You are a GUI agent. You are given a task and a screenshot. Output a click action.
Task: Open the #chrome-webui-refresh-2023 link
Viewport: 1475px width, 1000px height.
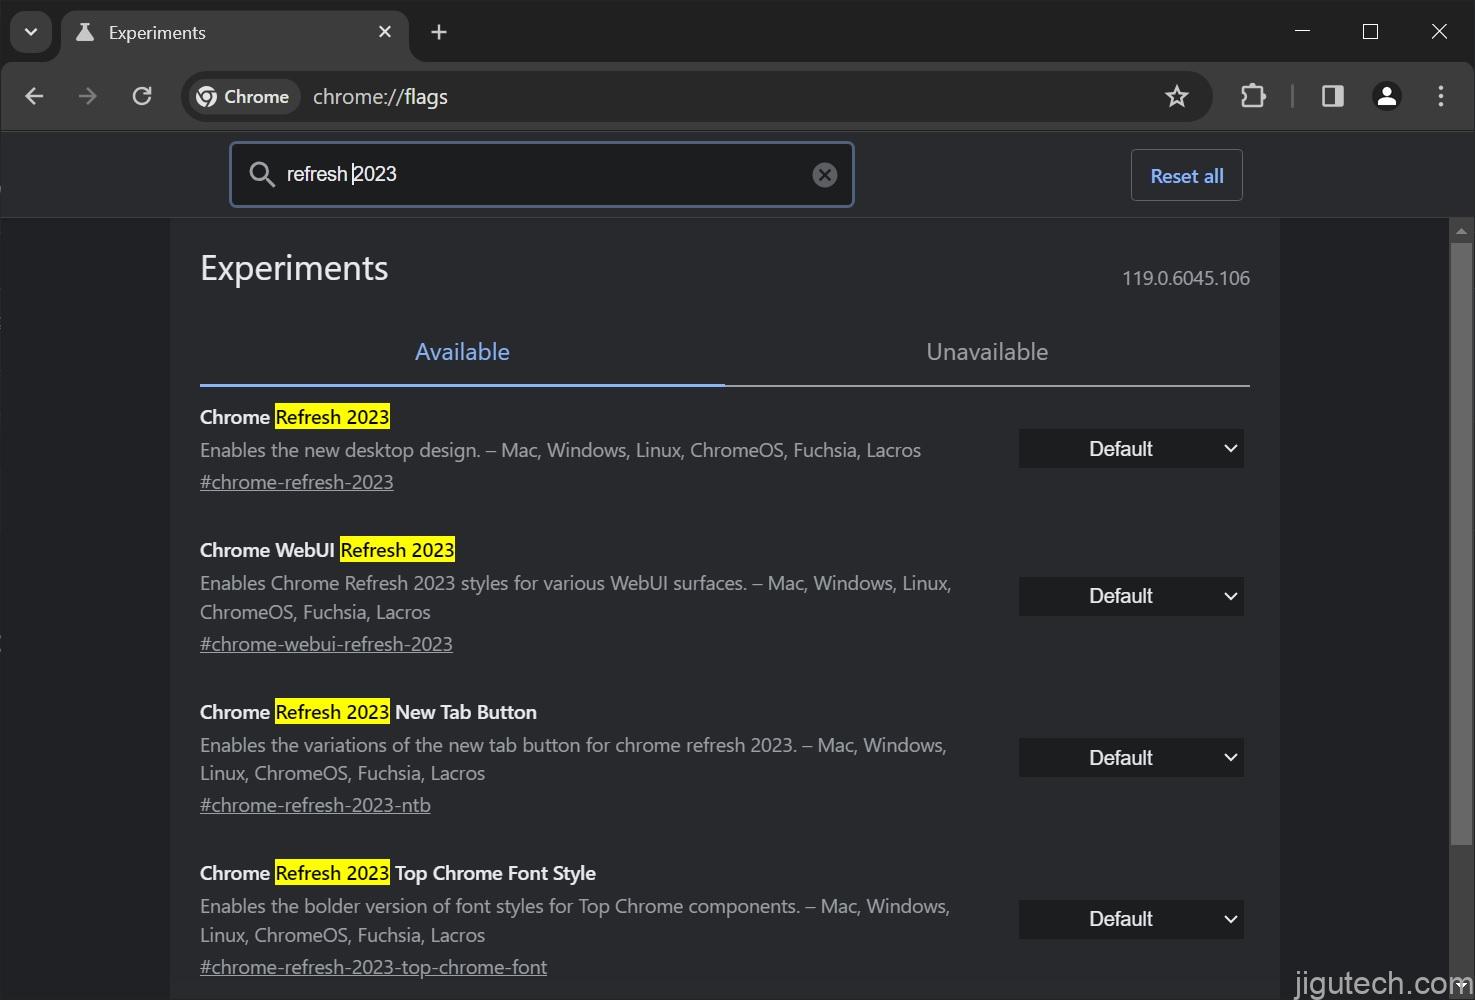click(326, 644)
